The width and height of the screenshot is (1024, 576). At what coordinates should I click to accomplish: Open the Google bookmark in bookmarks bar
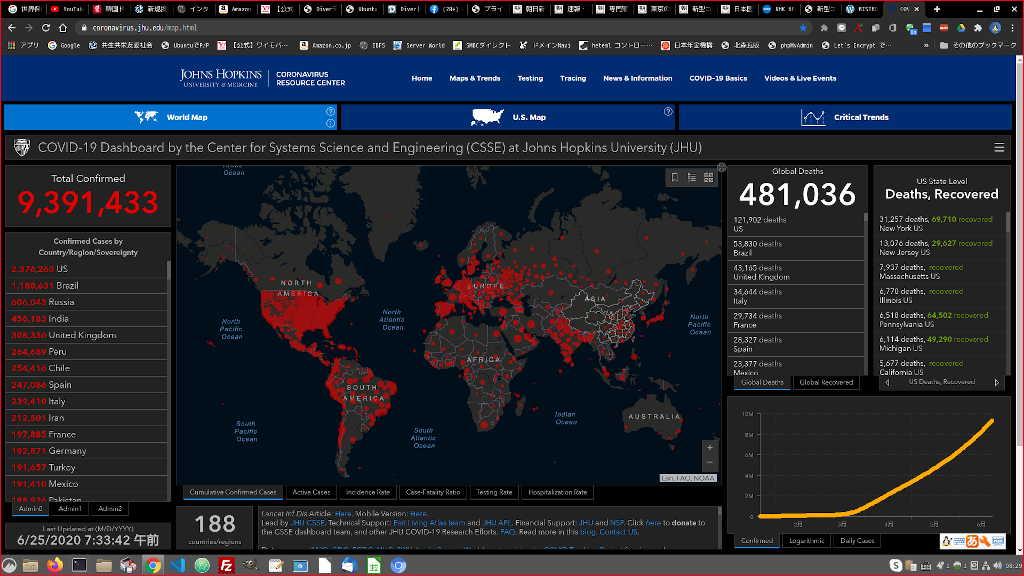pos(64,45)
